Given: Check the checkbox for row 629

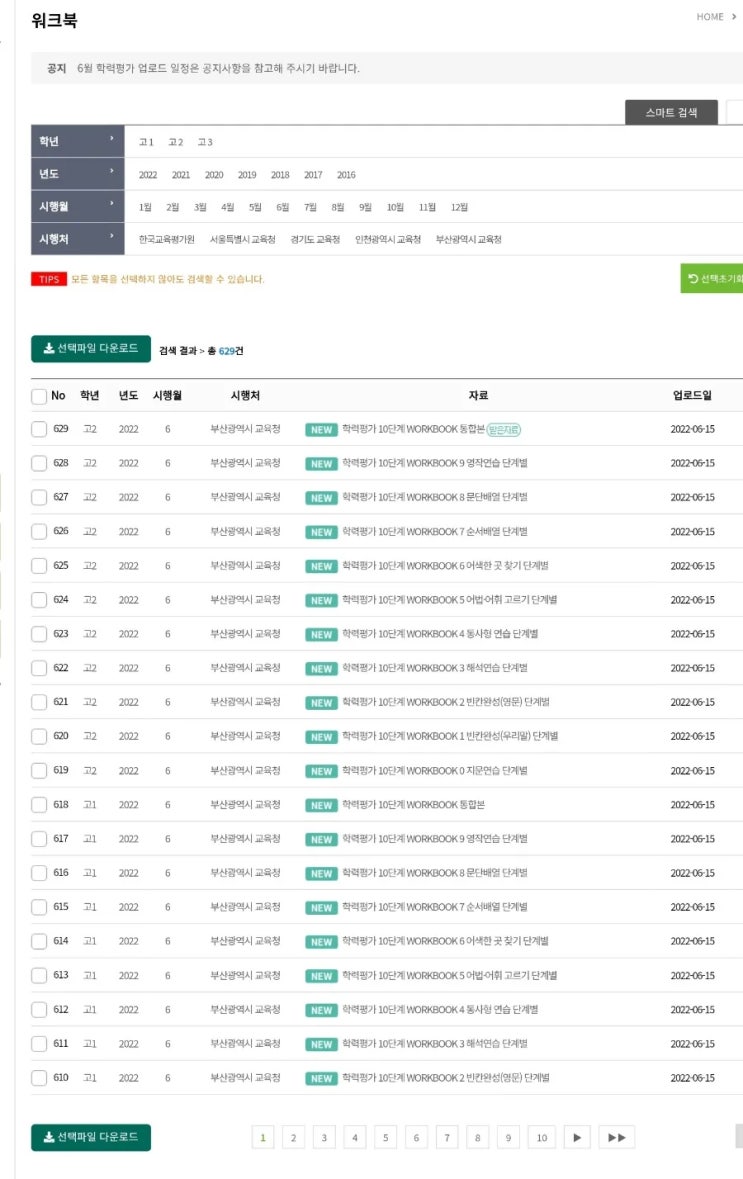Looking at the screenshot, I should point(39,429).
